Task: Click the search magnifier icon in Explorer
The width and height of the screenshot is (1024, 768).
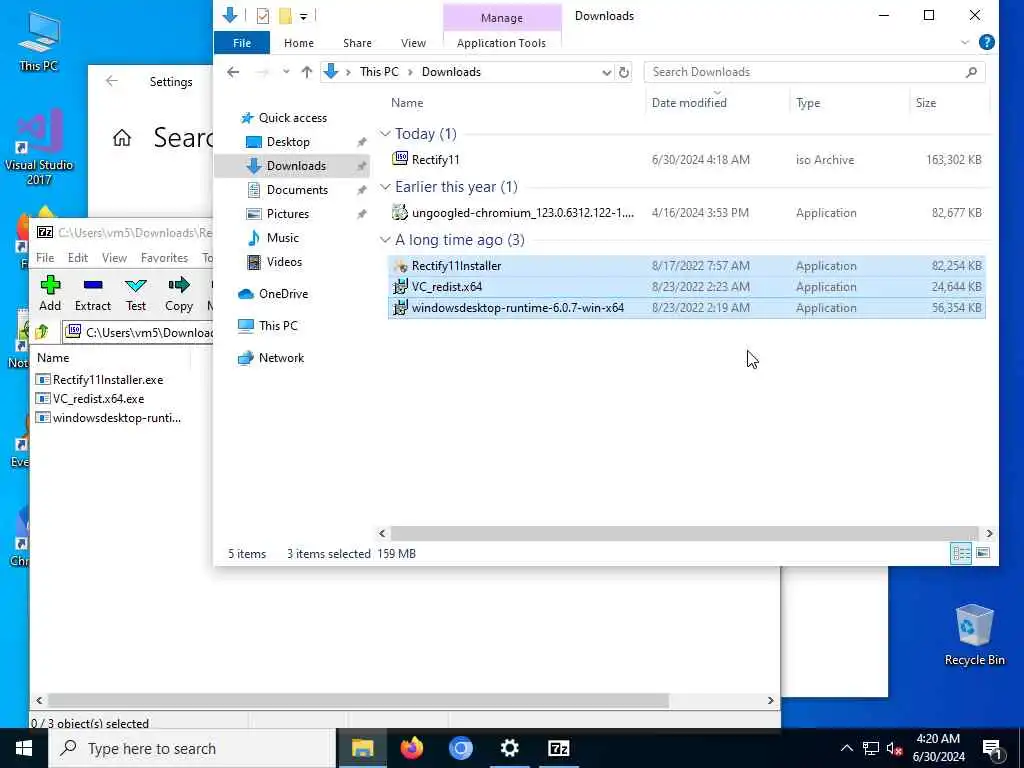Action: coord(971,72)
